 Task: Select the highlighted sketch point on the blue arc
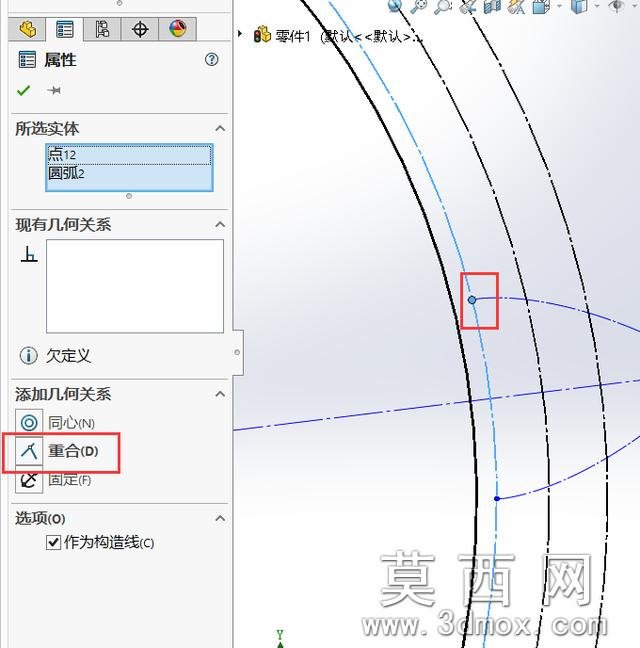tap(472, 300)
